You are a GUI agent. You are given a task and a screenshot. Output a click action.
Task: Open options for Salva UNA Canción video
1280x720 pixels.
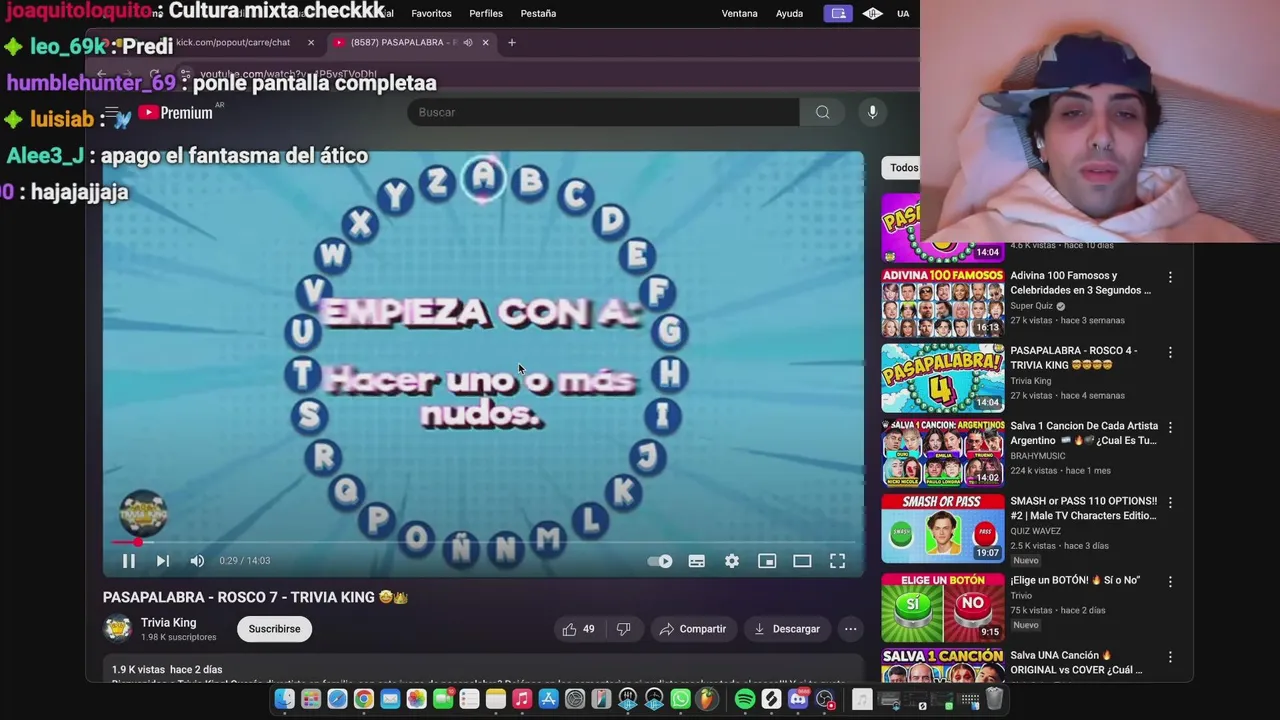coord(1170,657)
